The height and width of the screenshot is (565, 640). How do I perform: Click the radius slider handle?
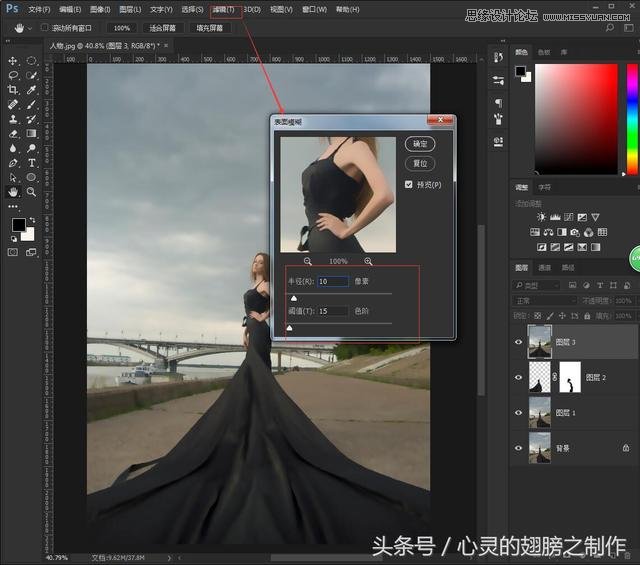click(x=293, y=298)
